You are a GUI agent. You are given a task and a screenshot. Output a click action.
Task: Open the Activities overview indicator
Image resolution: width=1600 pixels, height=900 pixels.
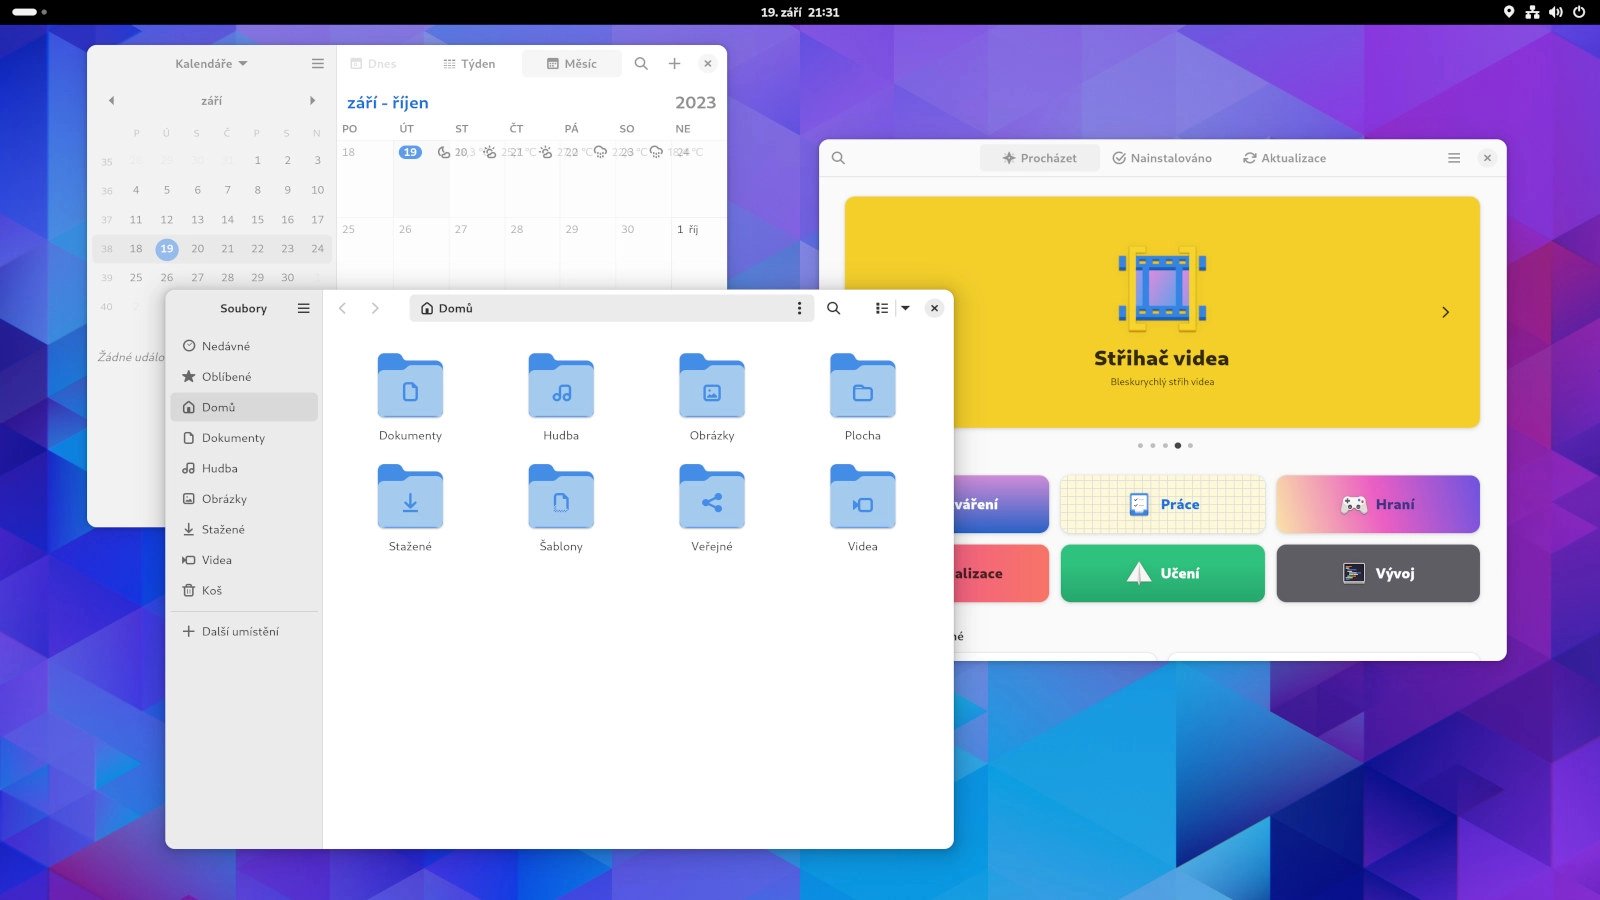29,12
